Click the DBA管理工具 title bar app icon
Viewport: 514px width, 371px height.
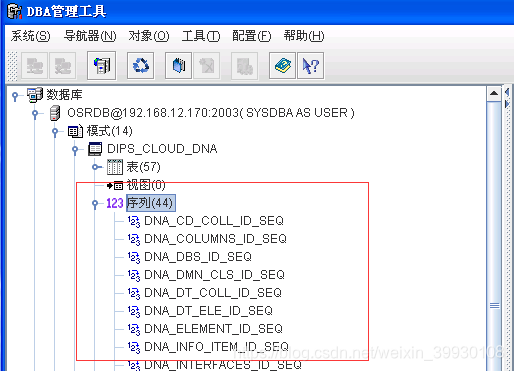point(15,12)
